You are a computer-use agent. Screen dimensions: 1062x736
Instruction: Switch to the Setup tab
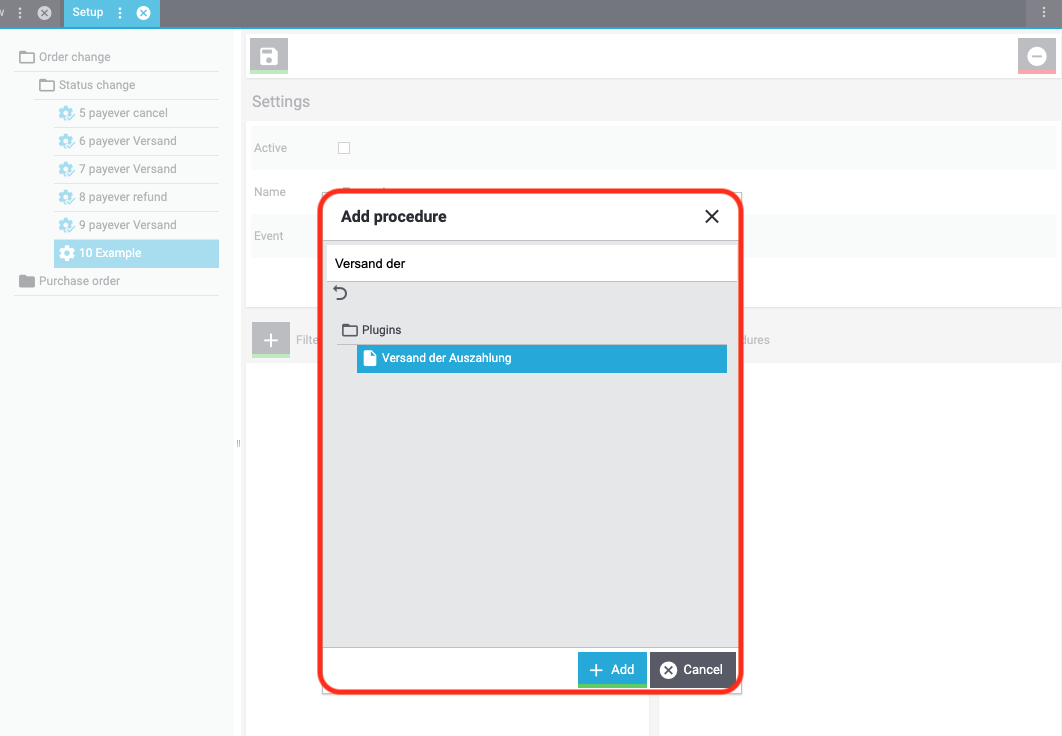tap(88, 12)
